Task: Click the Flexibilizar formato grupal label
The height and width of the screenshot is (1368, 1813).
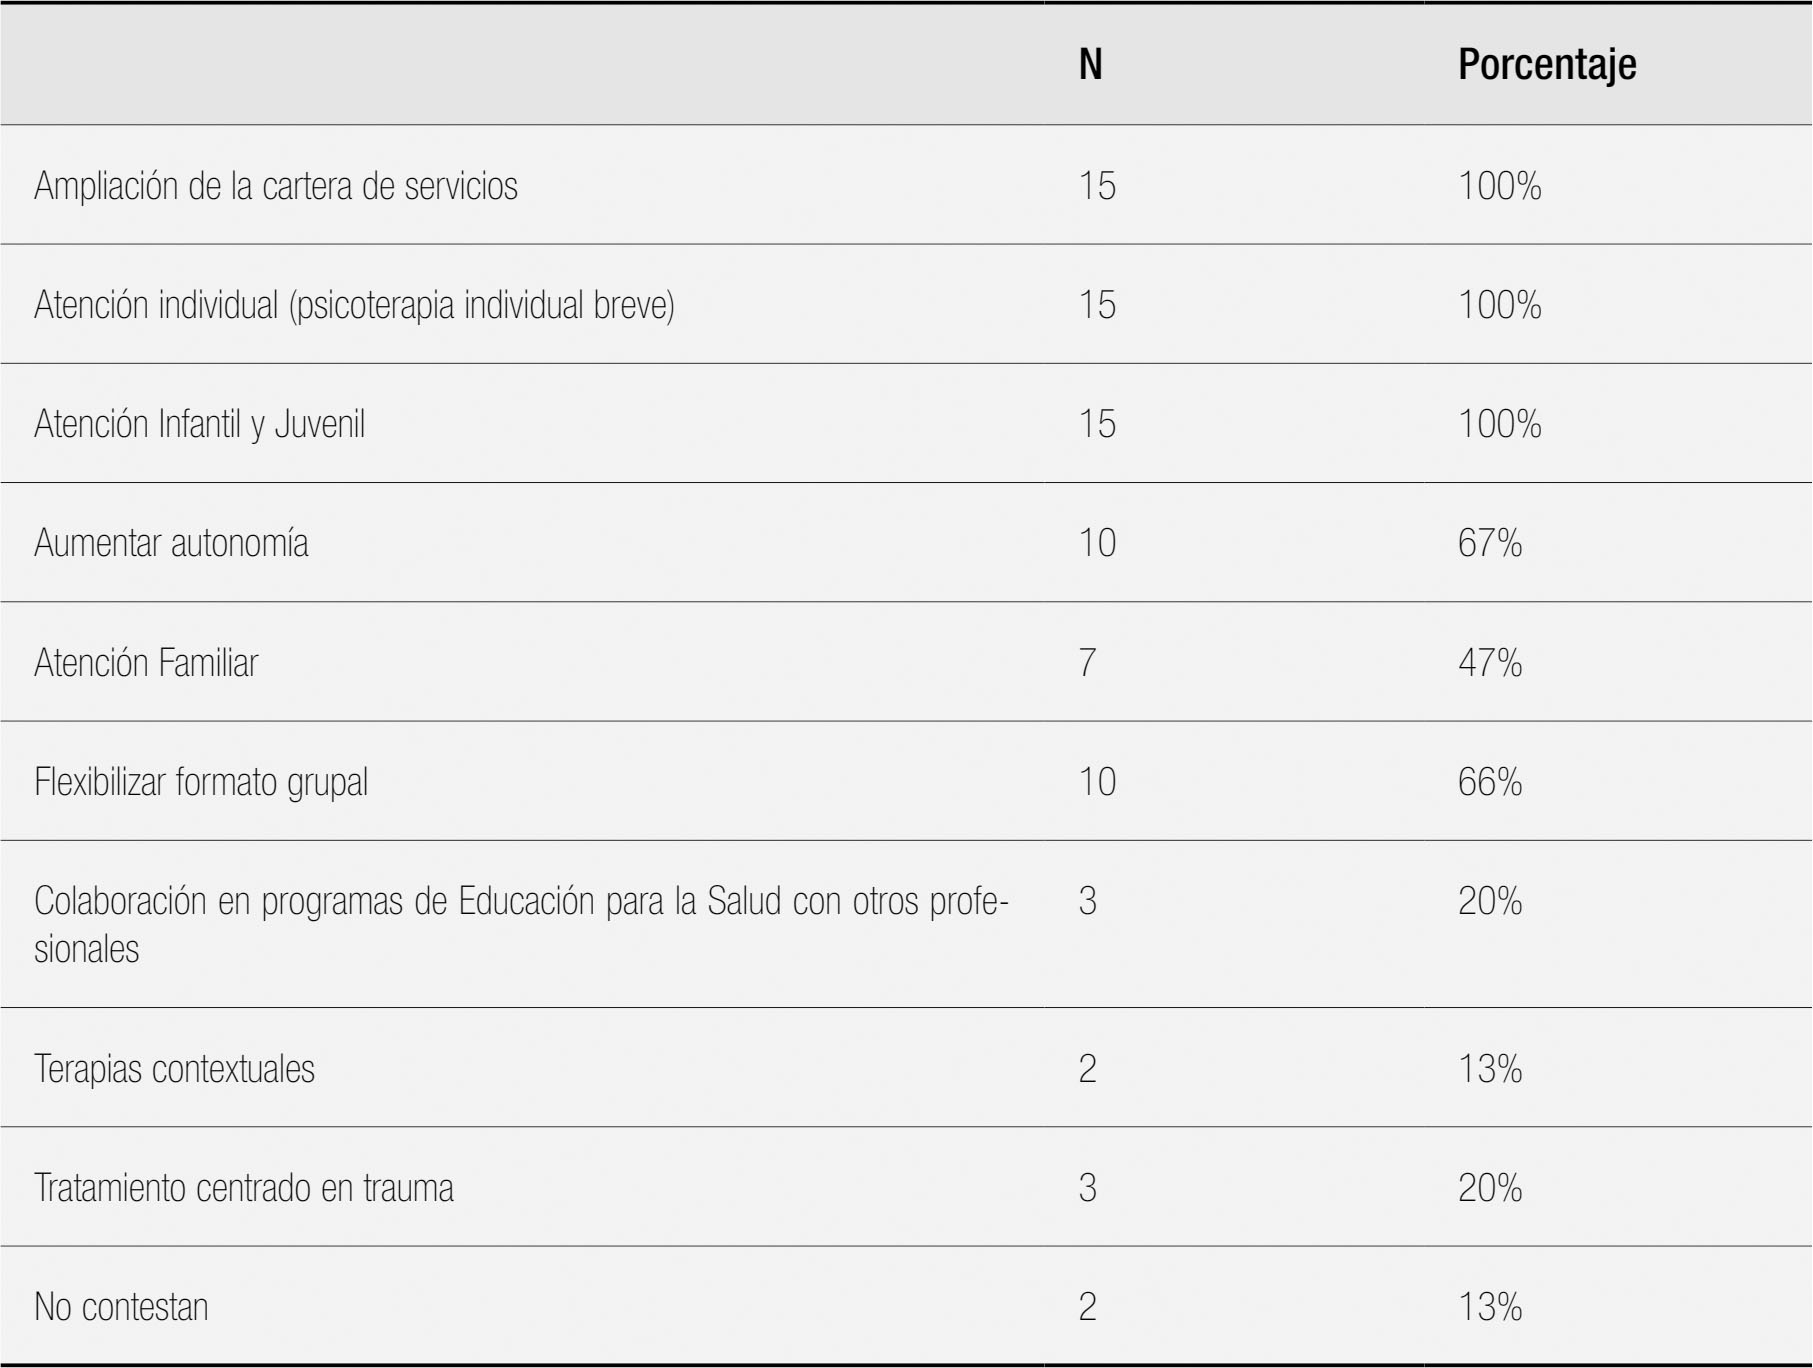Action: tap(201, 781)
